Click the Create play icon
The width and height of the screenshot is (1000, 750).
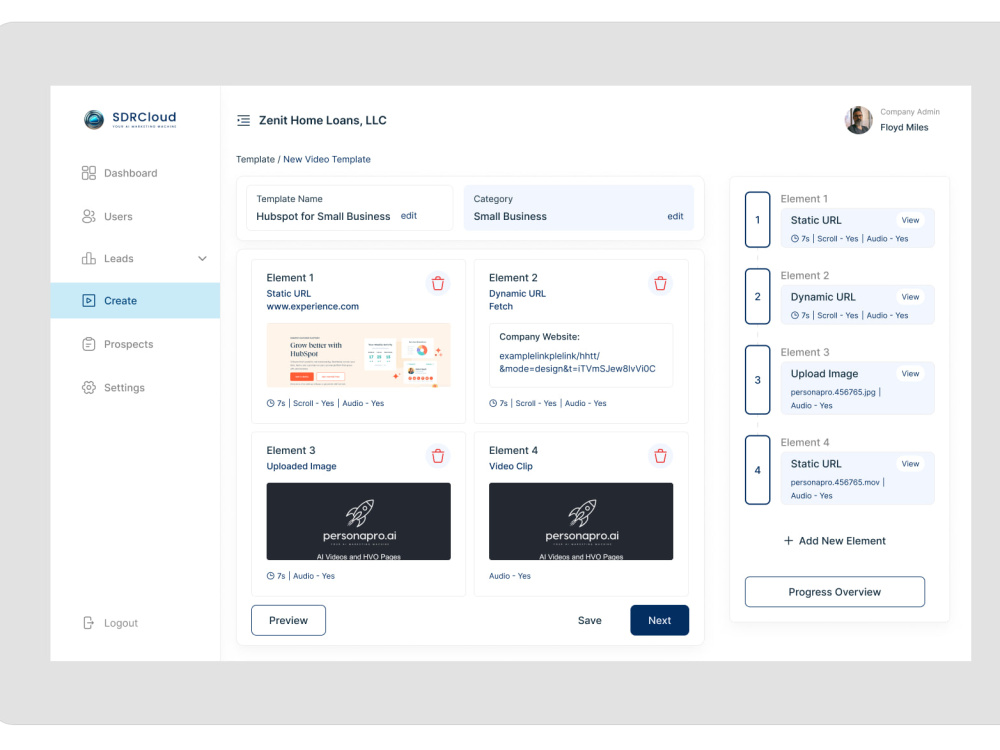pyautogui.click(x=89, y=301)
